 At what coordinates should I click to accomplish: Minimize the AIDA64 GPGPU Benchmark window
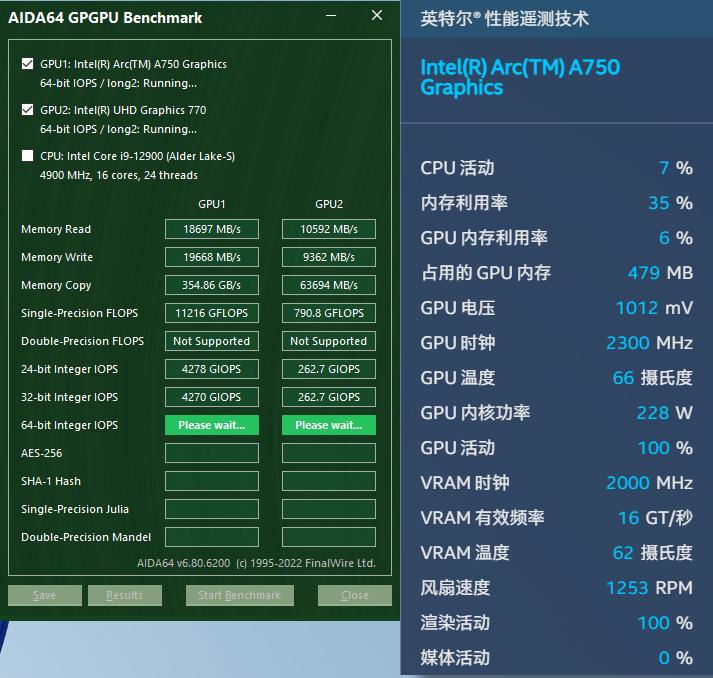click(331, 16)
